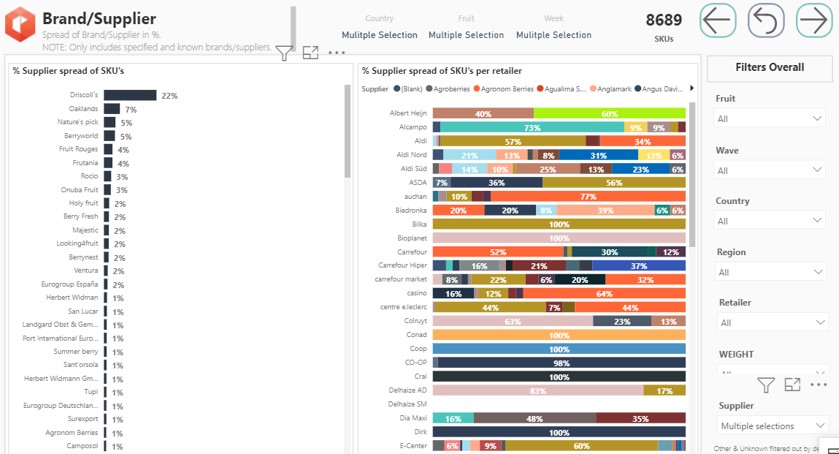Screen dimensions: 839x454
Task: Open focus mode icon above supplier chart
Action: pyautogui.click(x=310, y=53)
